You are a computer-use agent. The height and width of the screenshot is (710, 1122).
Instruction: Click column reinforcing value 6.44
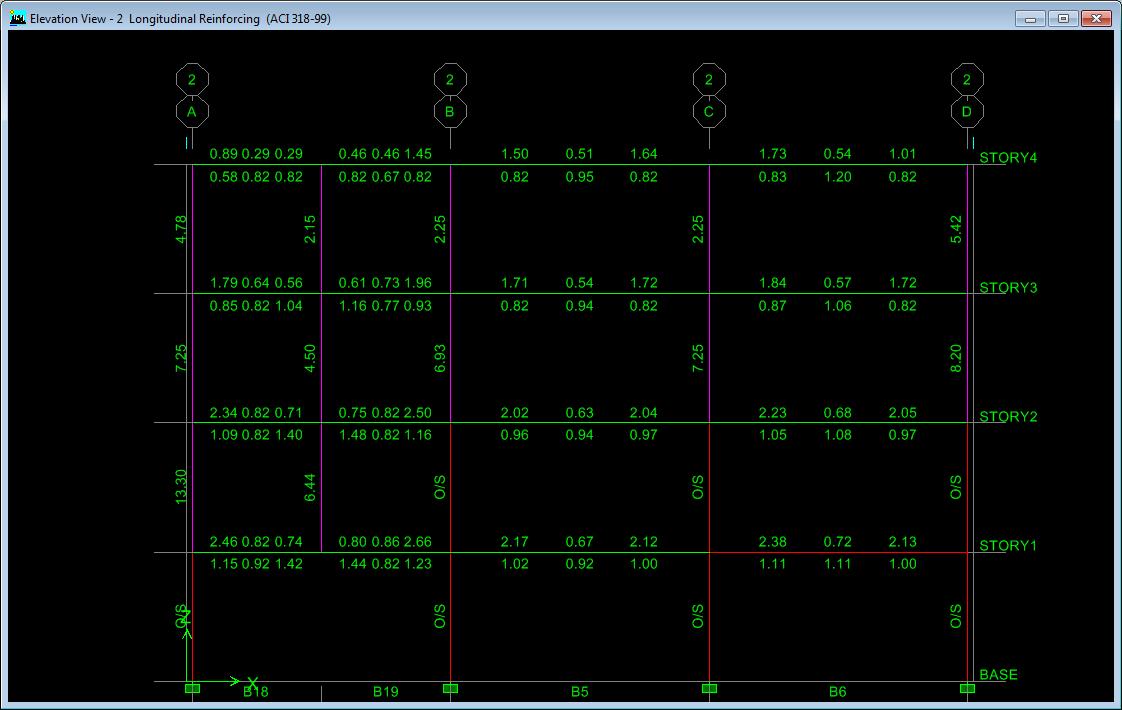point(310,487)
